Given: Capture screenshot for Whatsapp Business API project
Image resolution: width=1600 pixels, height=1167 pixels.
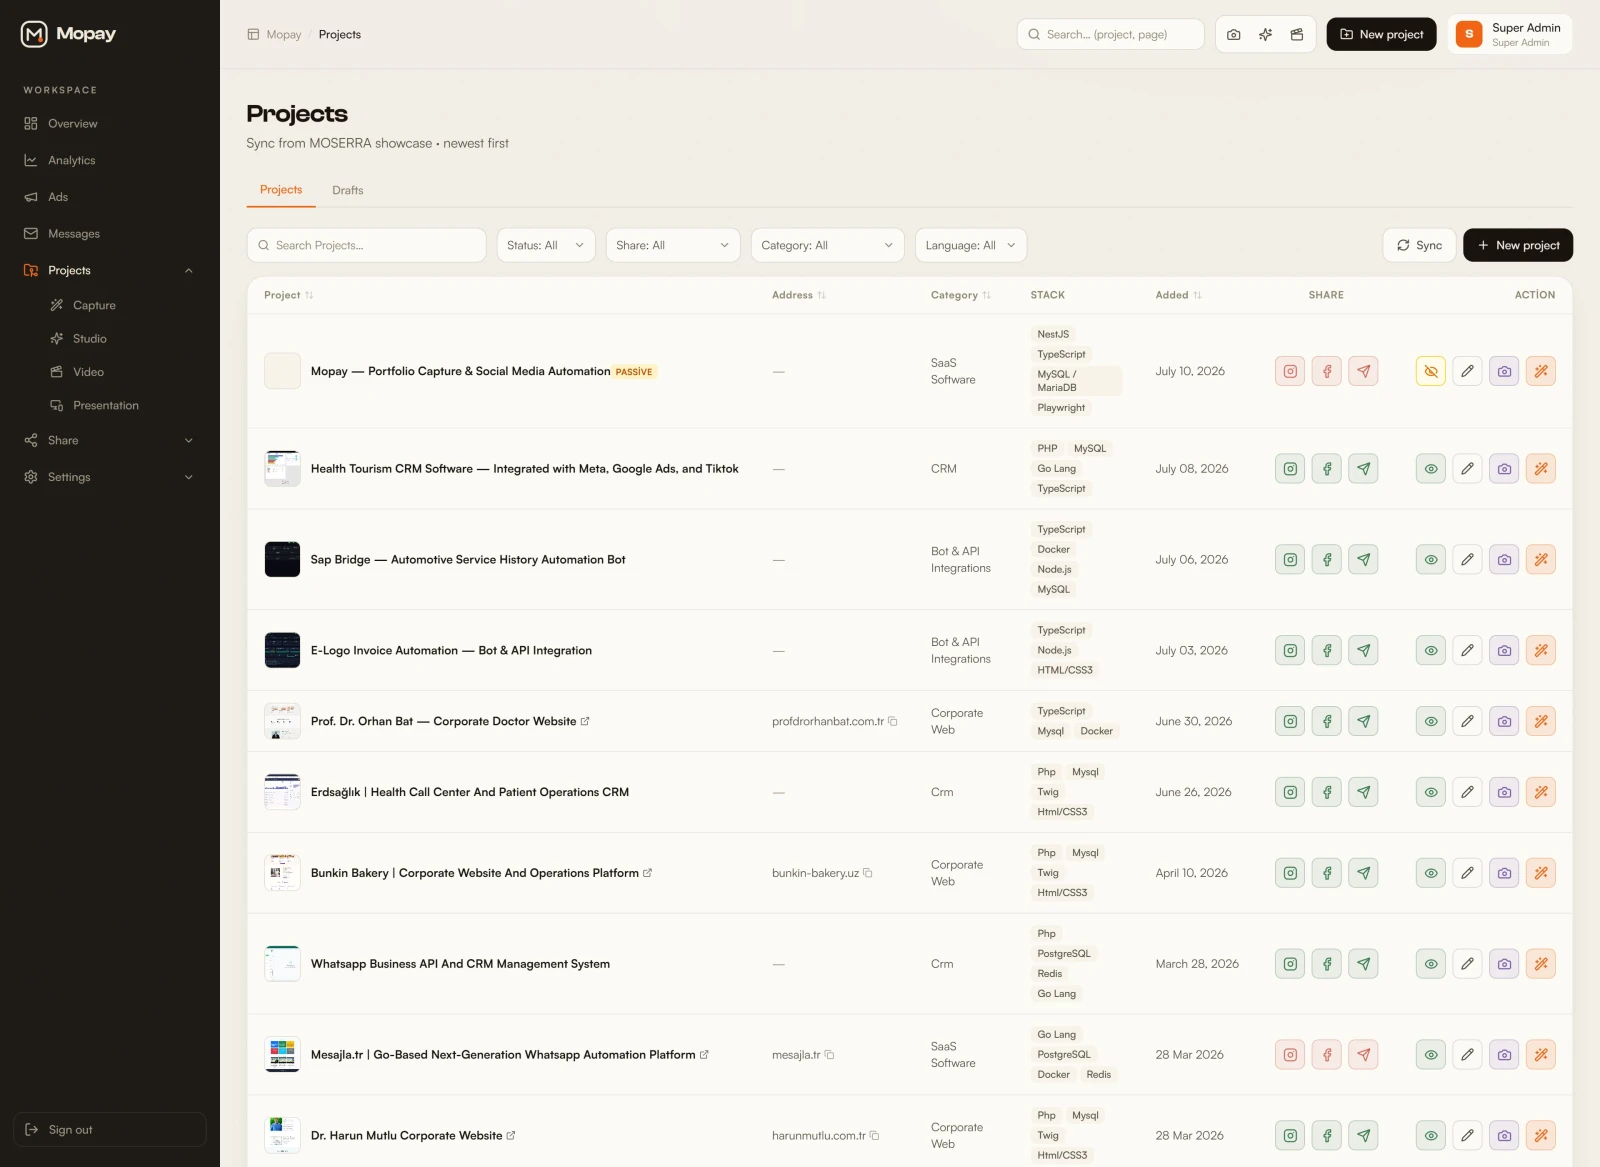Looking at the screenshot, I should pyautogui.click(x=1504, y=964).
